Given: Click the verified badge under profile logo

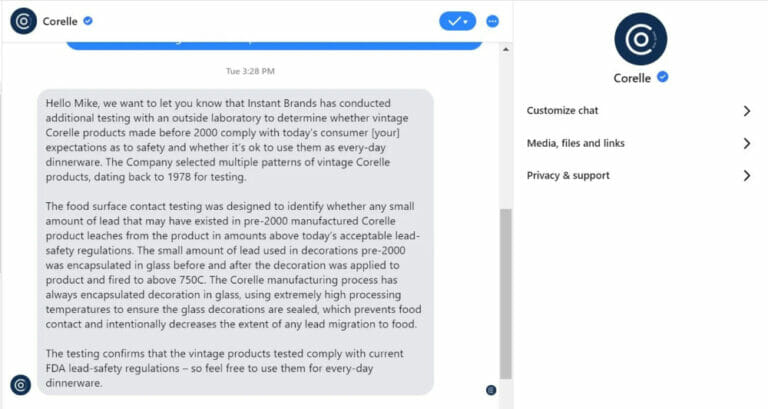Looking at the screenshot, I should (x=662, y=77).
